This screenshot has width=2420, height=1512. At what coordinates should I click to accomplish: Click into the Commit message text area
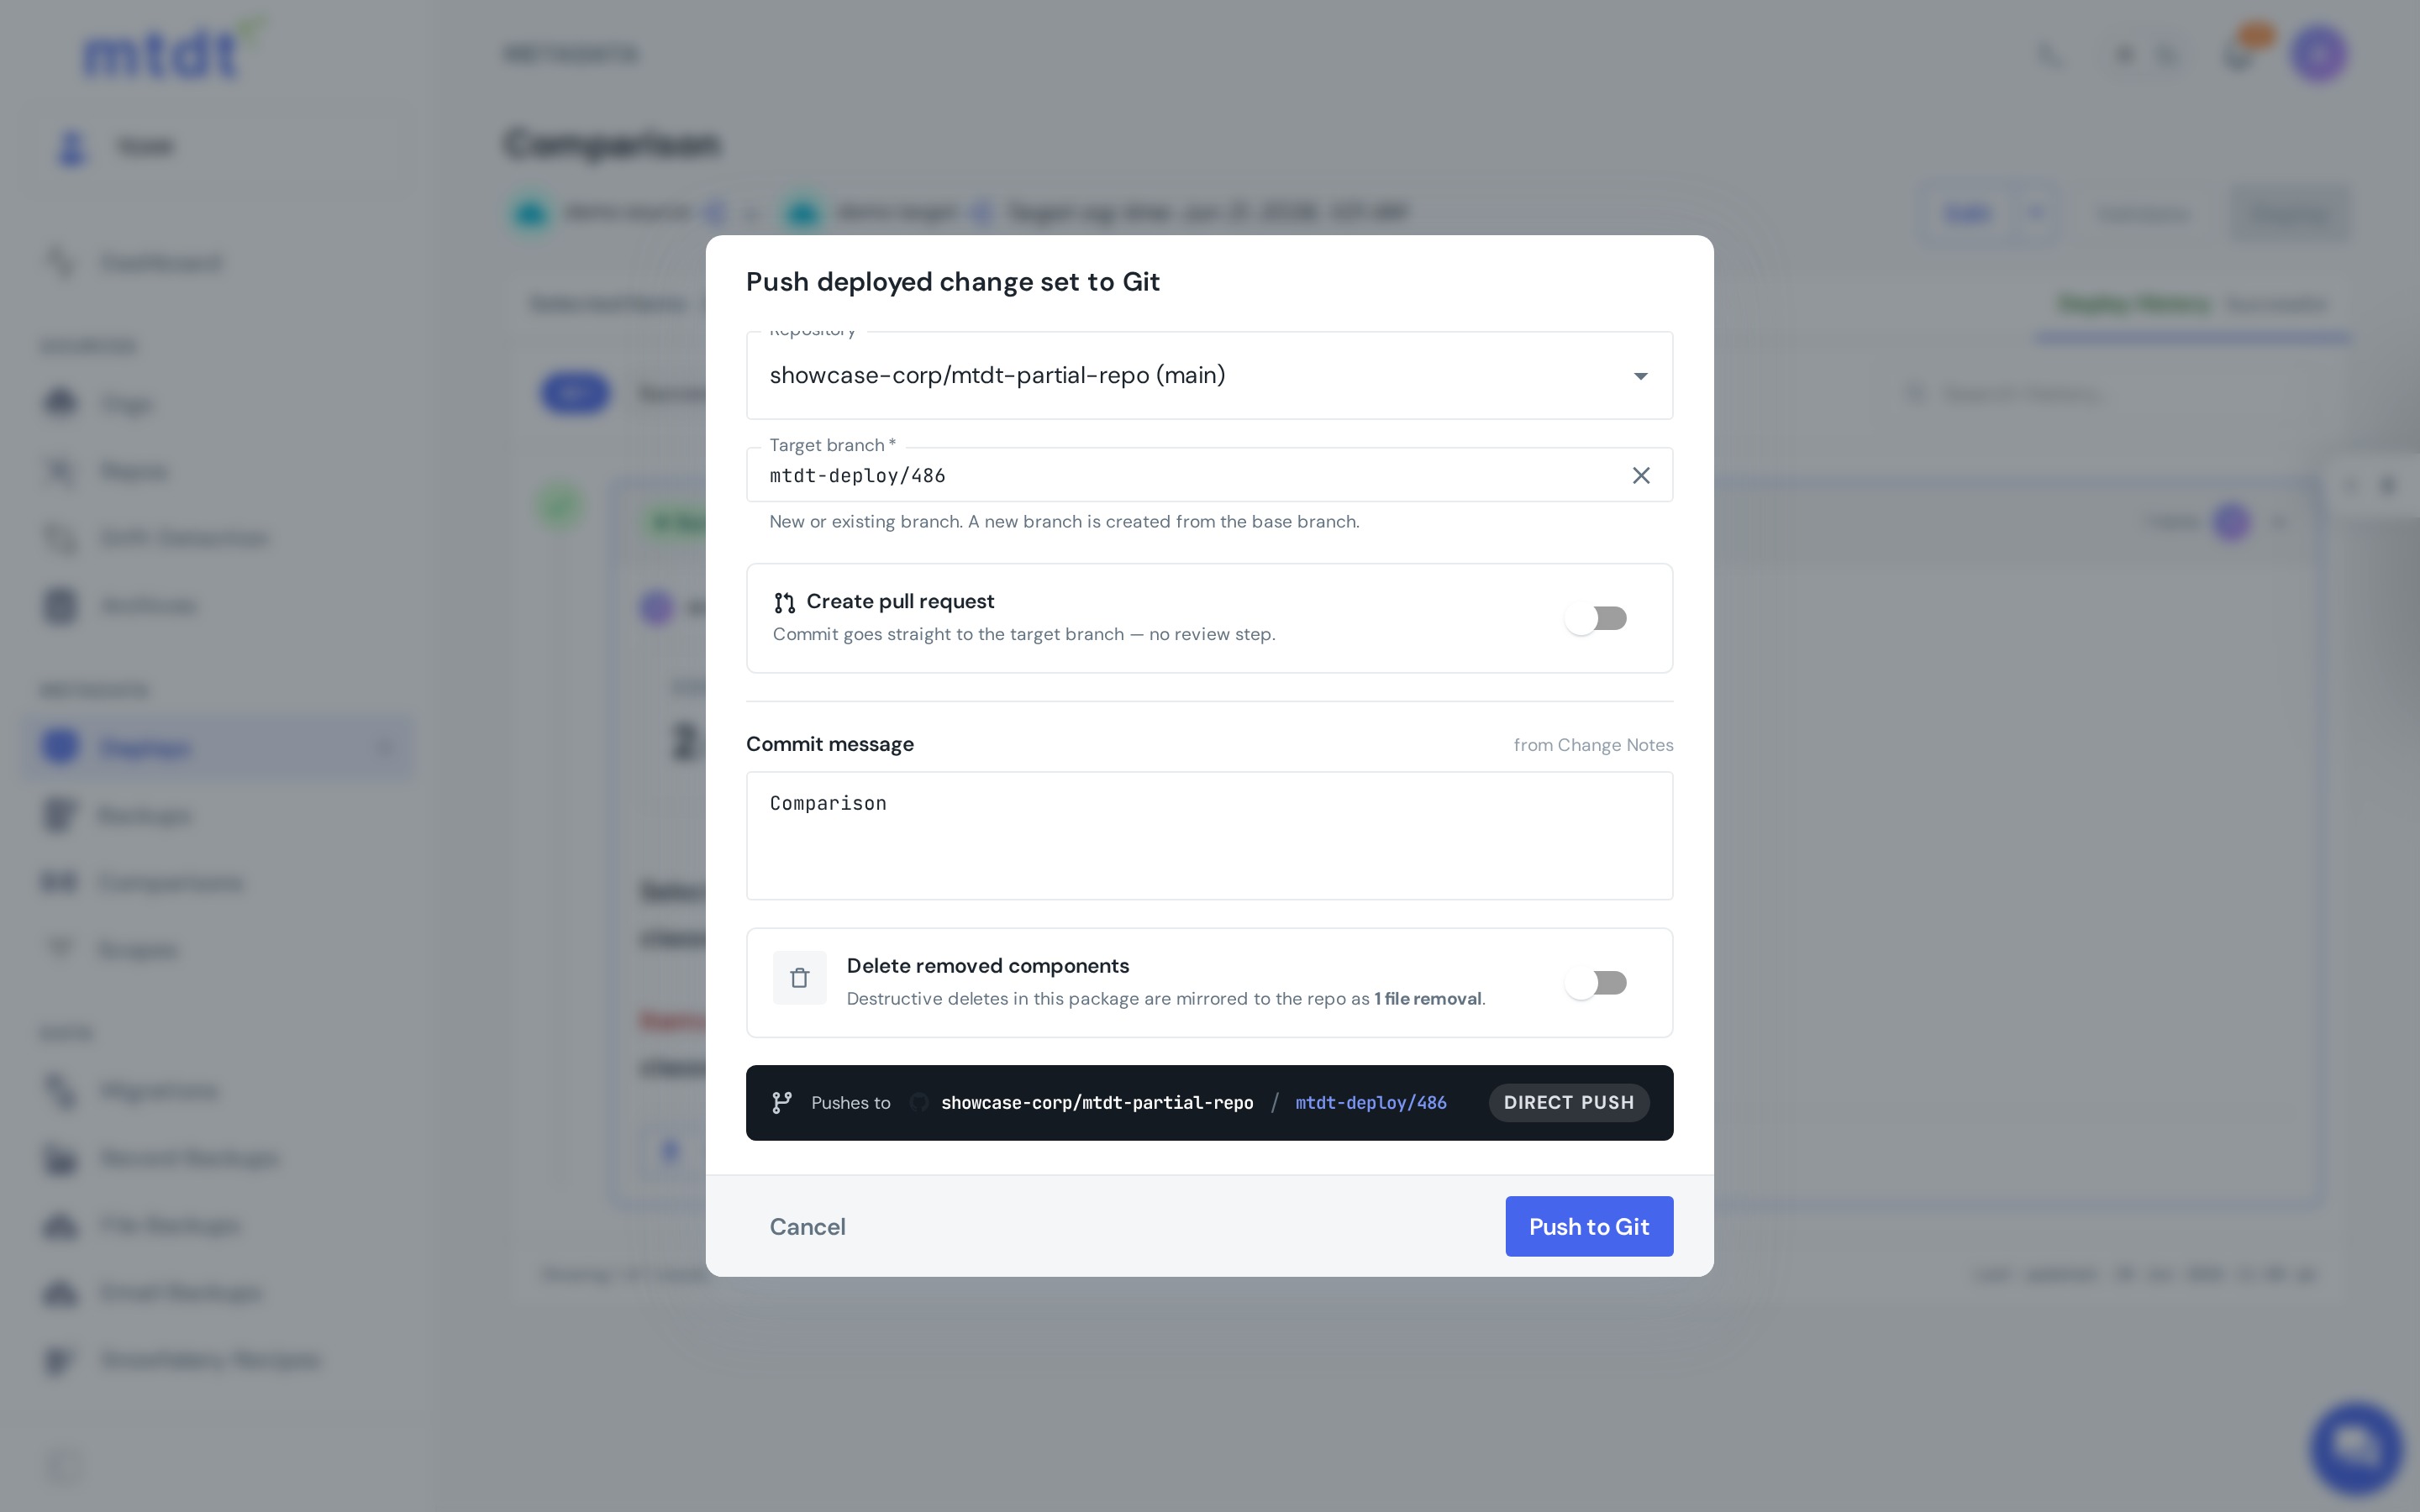pos(1209,836)
